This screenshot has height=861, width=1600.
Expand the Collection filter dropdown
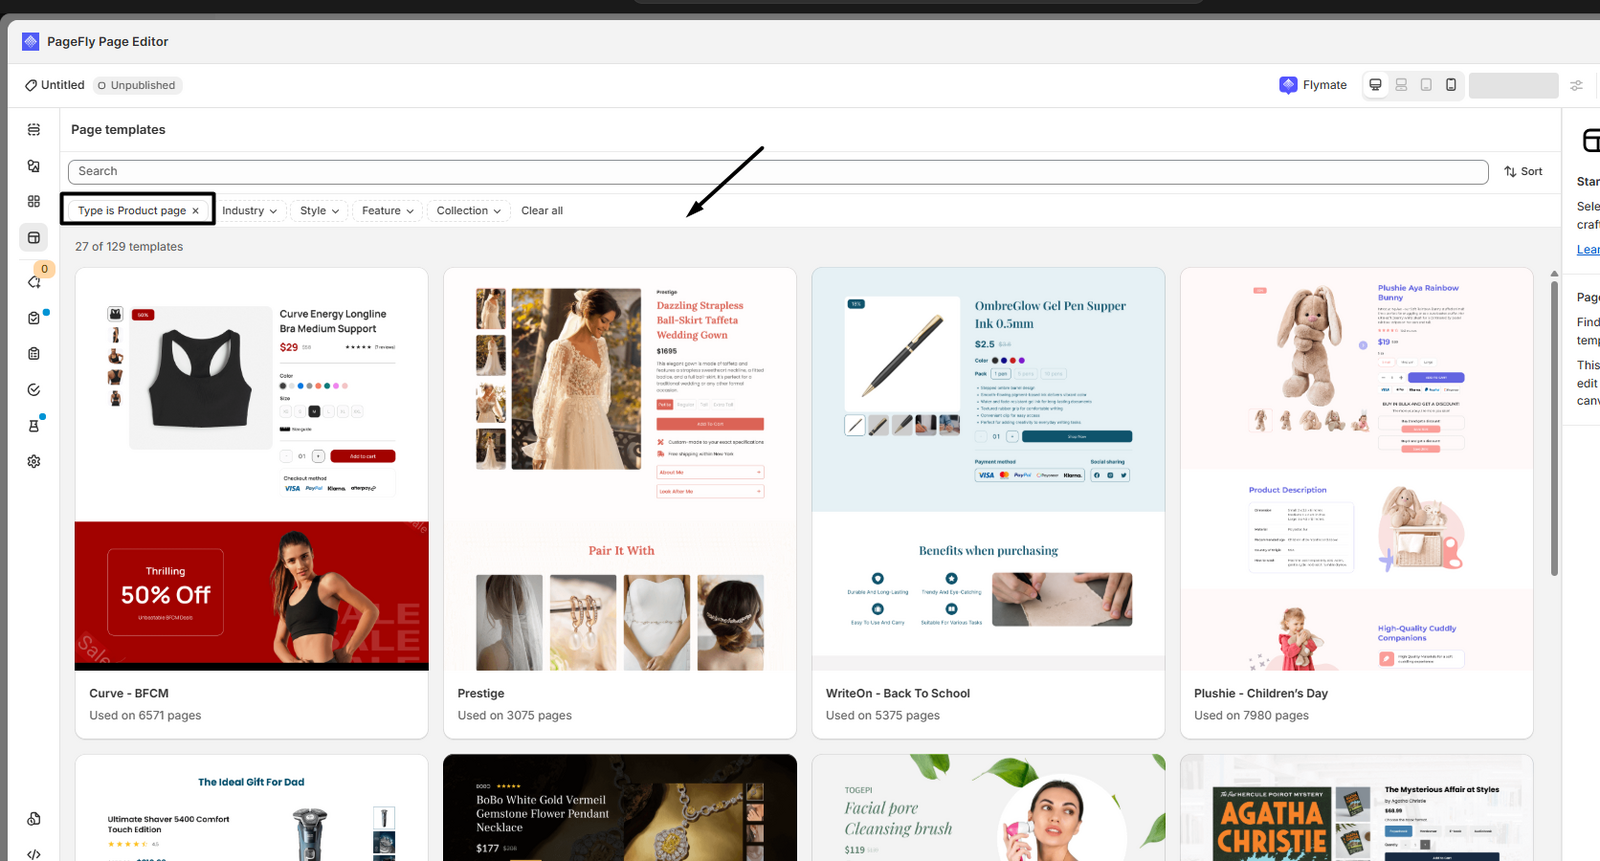tap(469, 211)
